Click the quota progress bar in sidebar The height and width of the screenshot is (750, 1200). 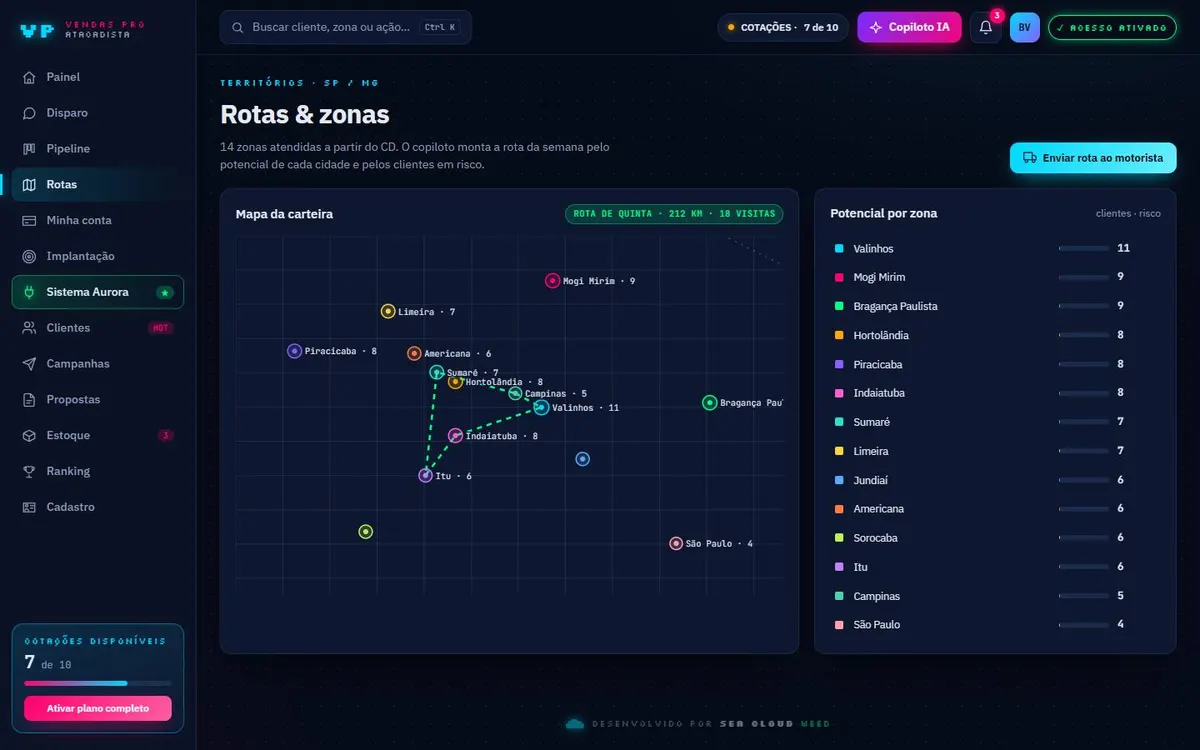(x=98, y=683)
